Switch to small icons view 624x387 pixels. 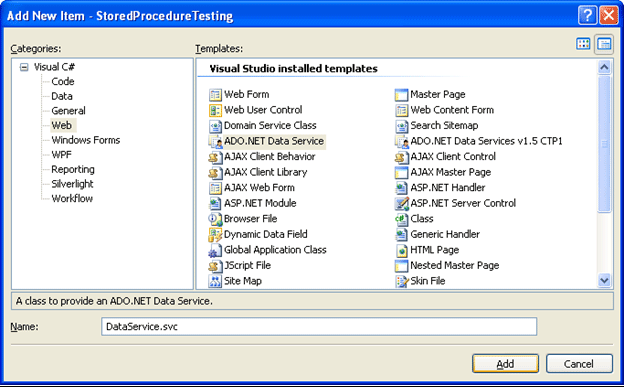point(604,44)
